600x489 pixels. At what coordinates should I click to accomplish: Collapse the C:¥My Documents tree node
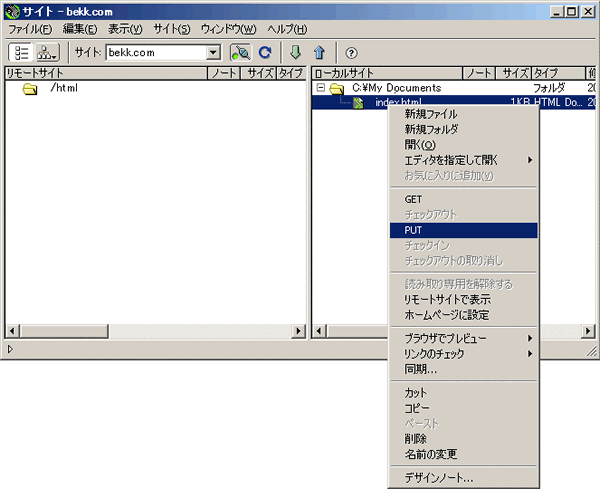click(x=321, y=88)
